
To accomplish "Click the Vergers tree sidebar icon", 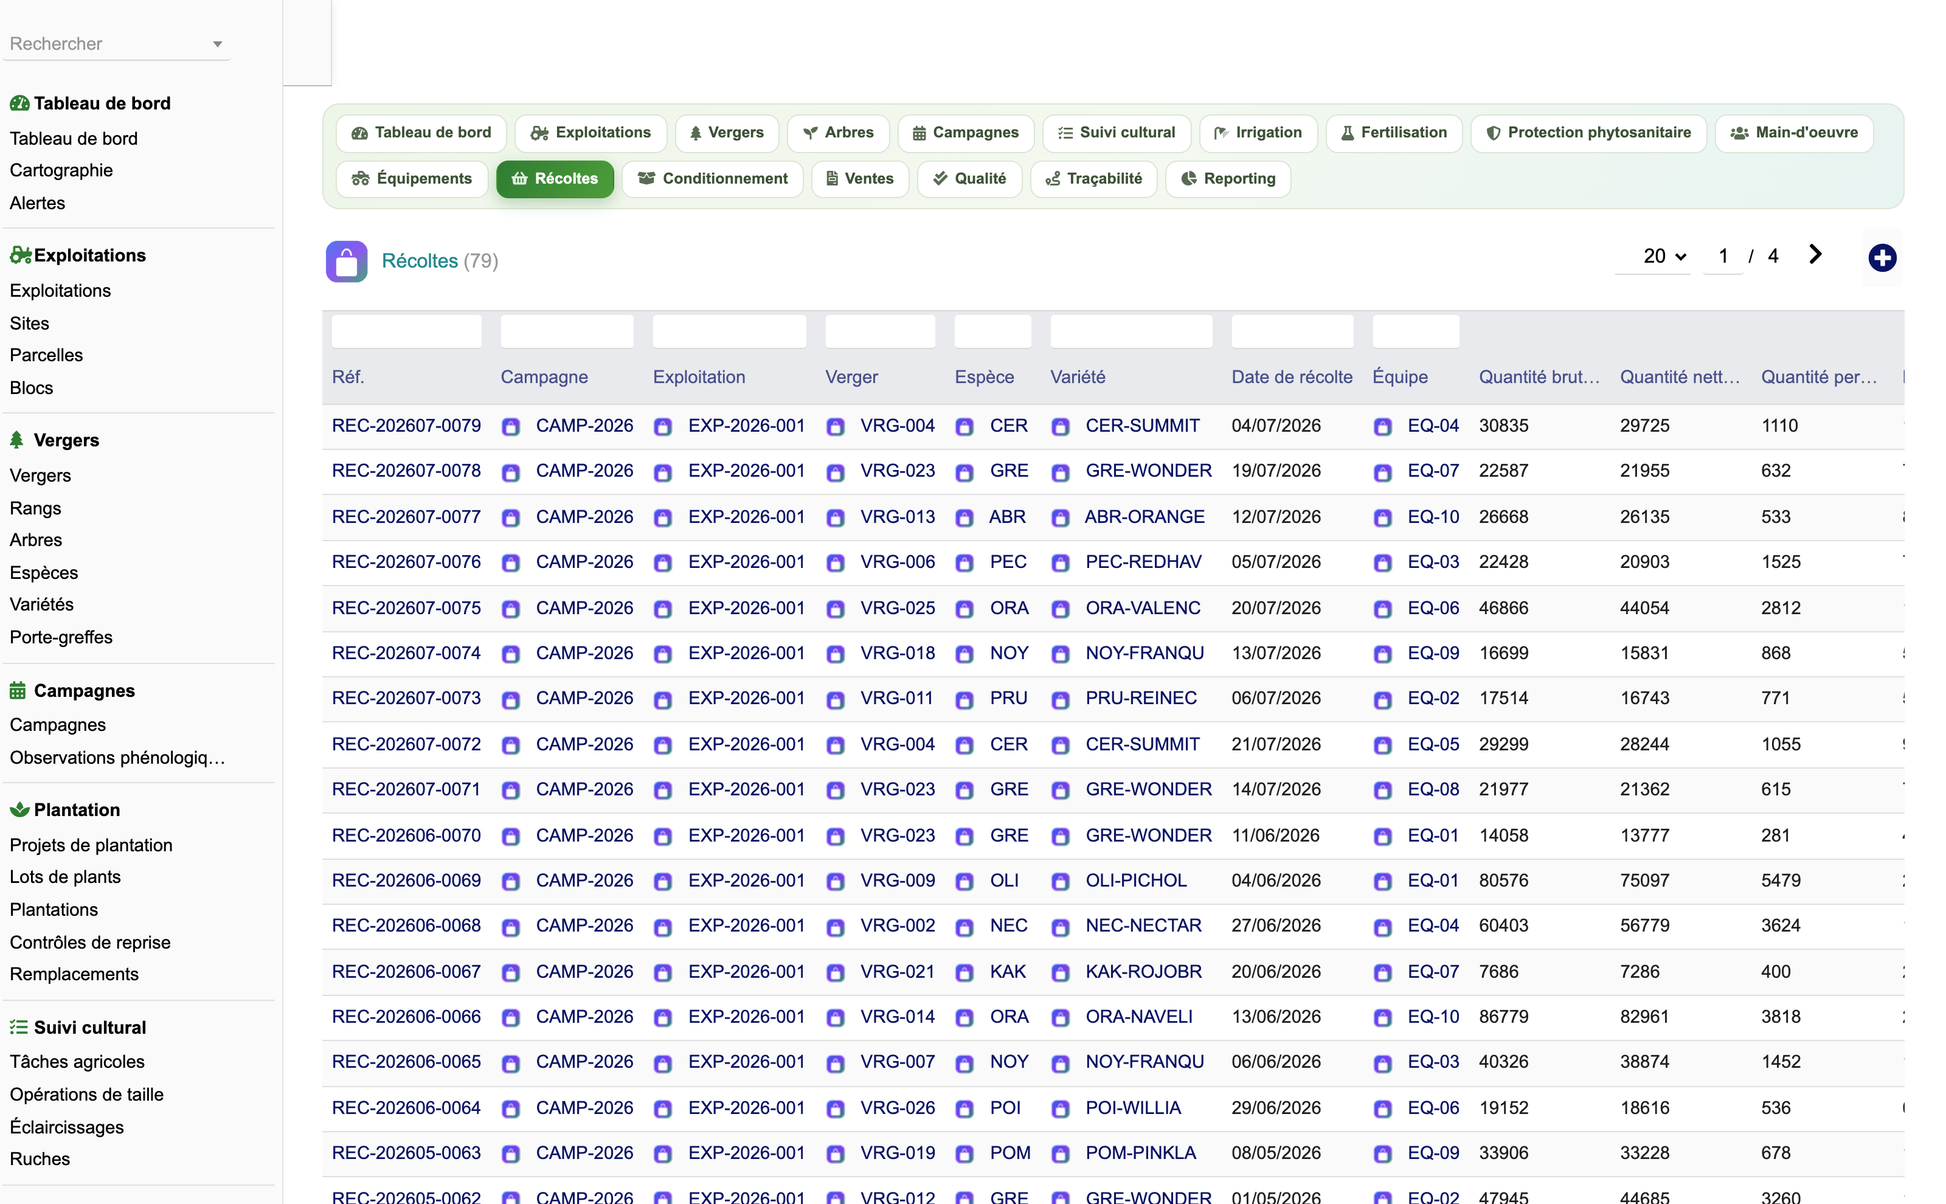I will [17, 440].
